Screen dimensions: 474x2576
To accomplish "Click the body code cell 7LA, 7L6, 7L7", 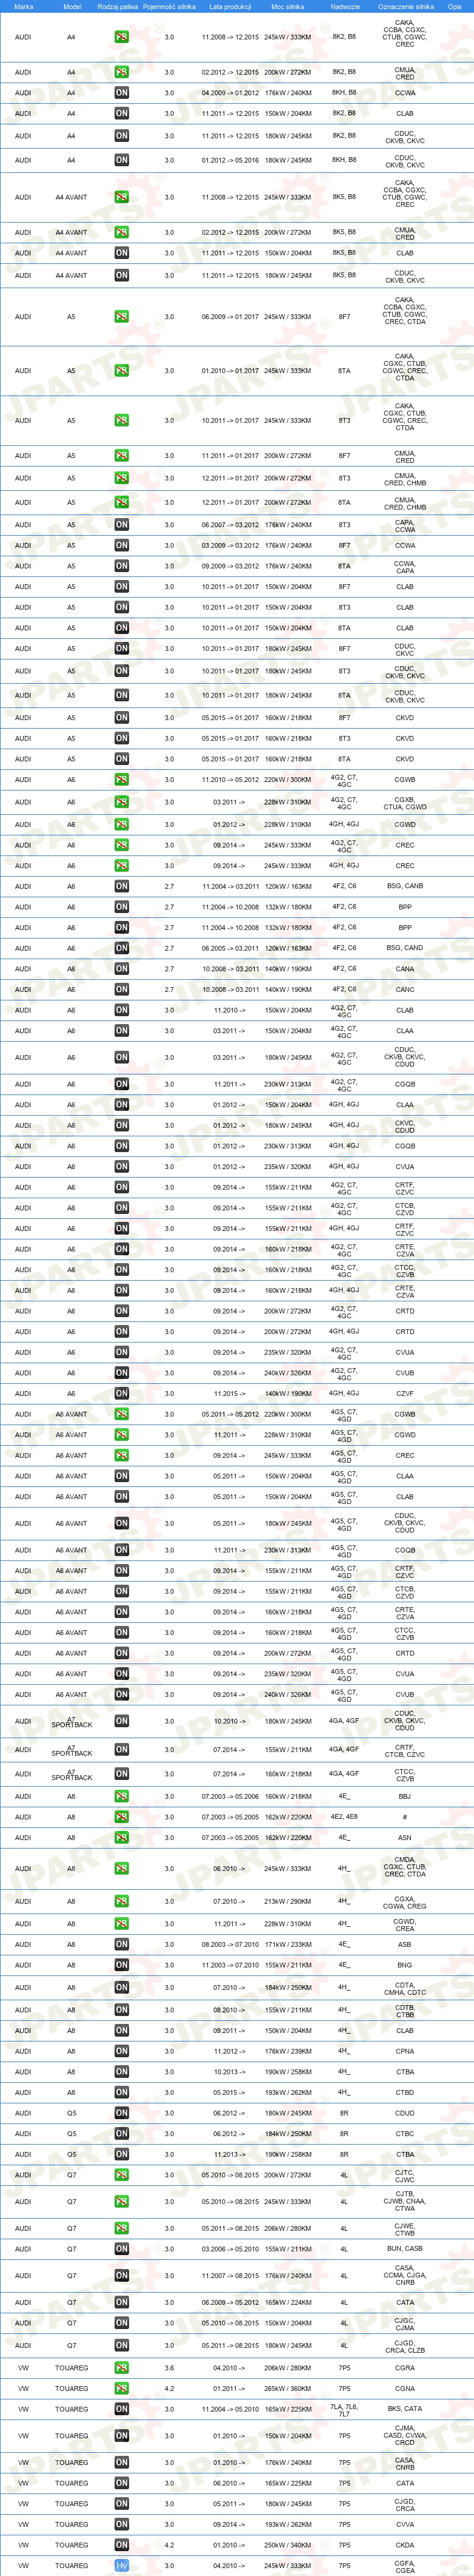I will (344, 2411).
